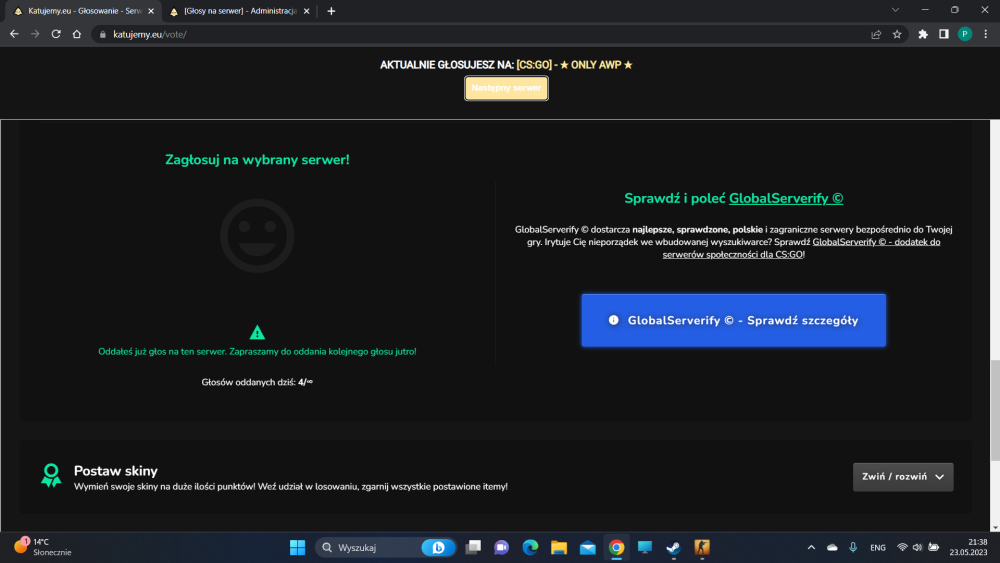Click the Google Chrome taskbar icon
Image resolution: width=1000 pixels, height=563 pixels.
click(x=616, y=547)
